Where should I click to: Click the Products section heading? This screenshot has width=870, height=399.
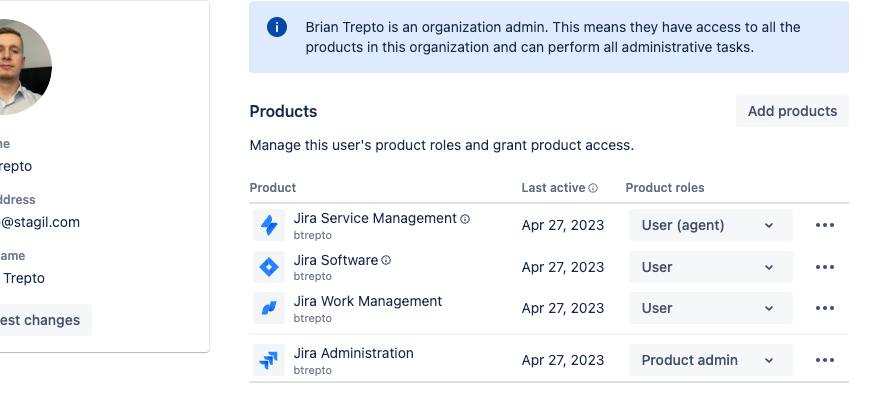pyautogui.click(x=284, y=112)
